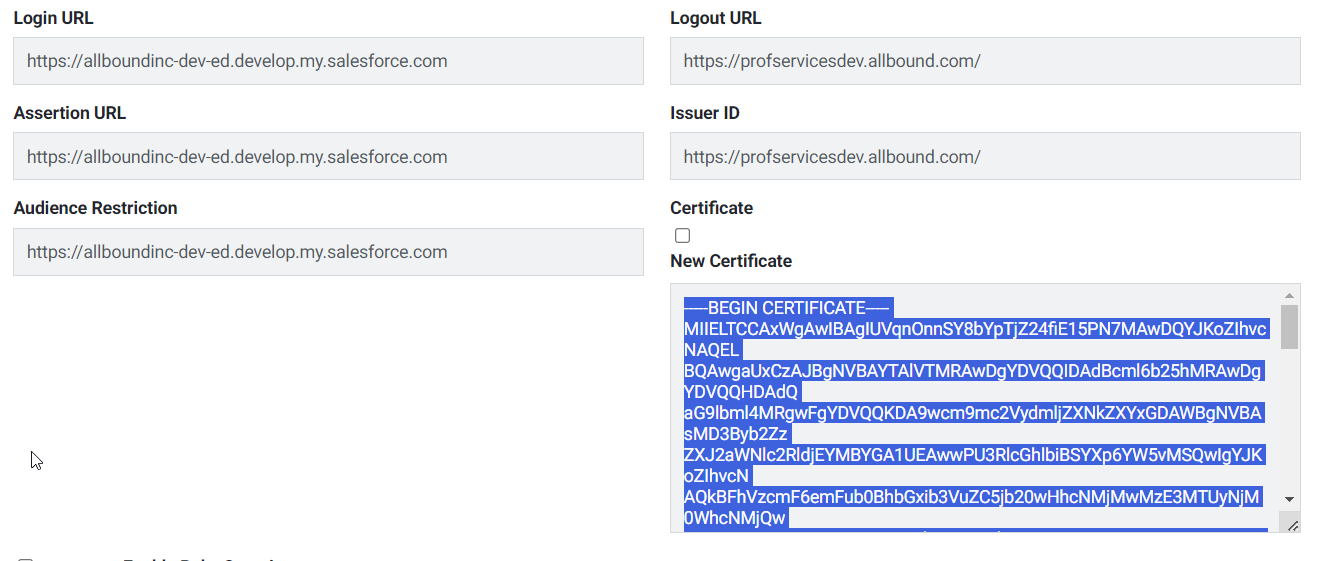The width and height of the screenshot is (1334, 561).
Task: Click the Assertion URL label
Action: click(x=70, y=113)
